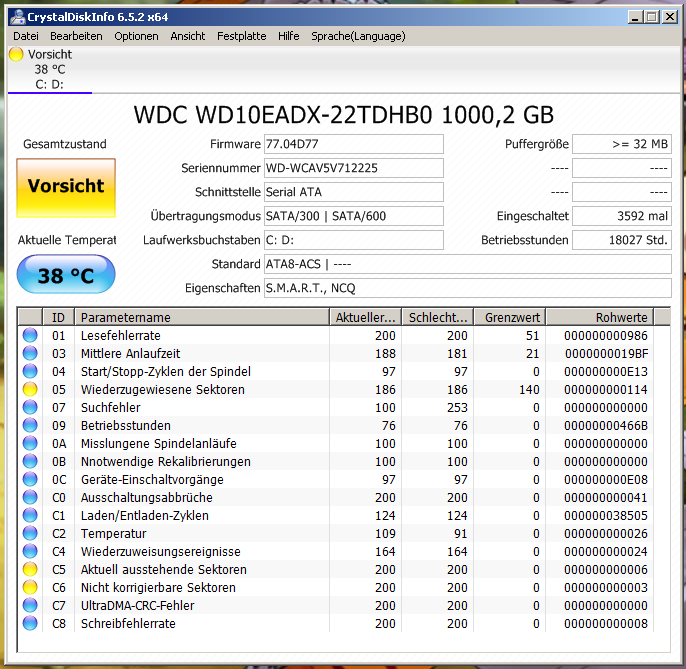Screen dimensions: 686x669
Task: Click the Grenzwert column header
Action: pos(510,317)
